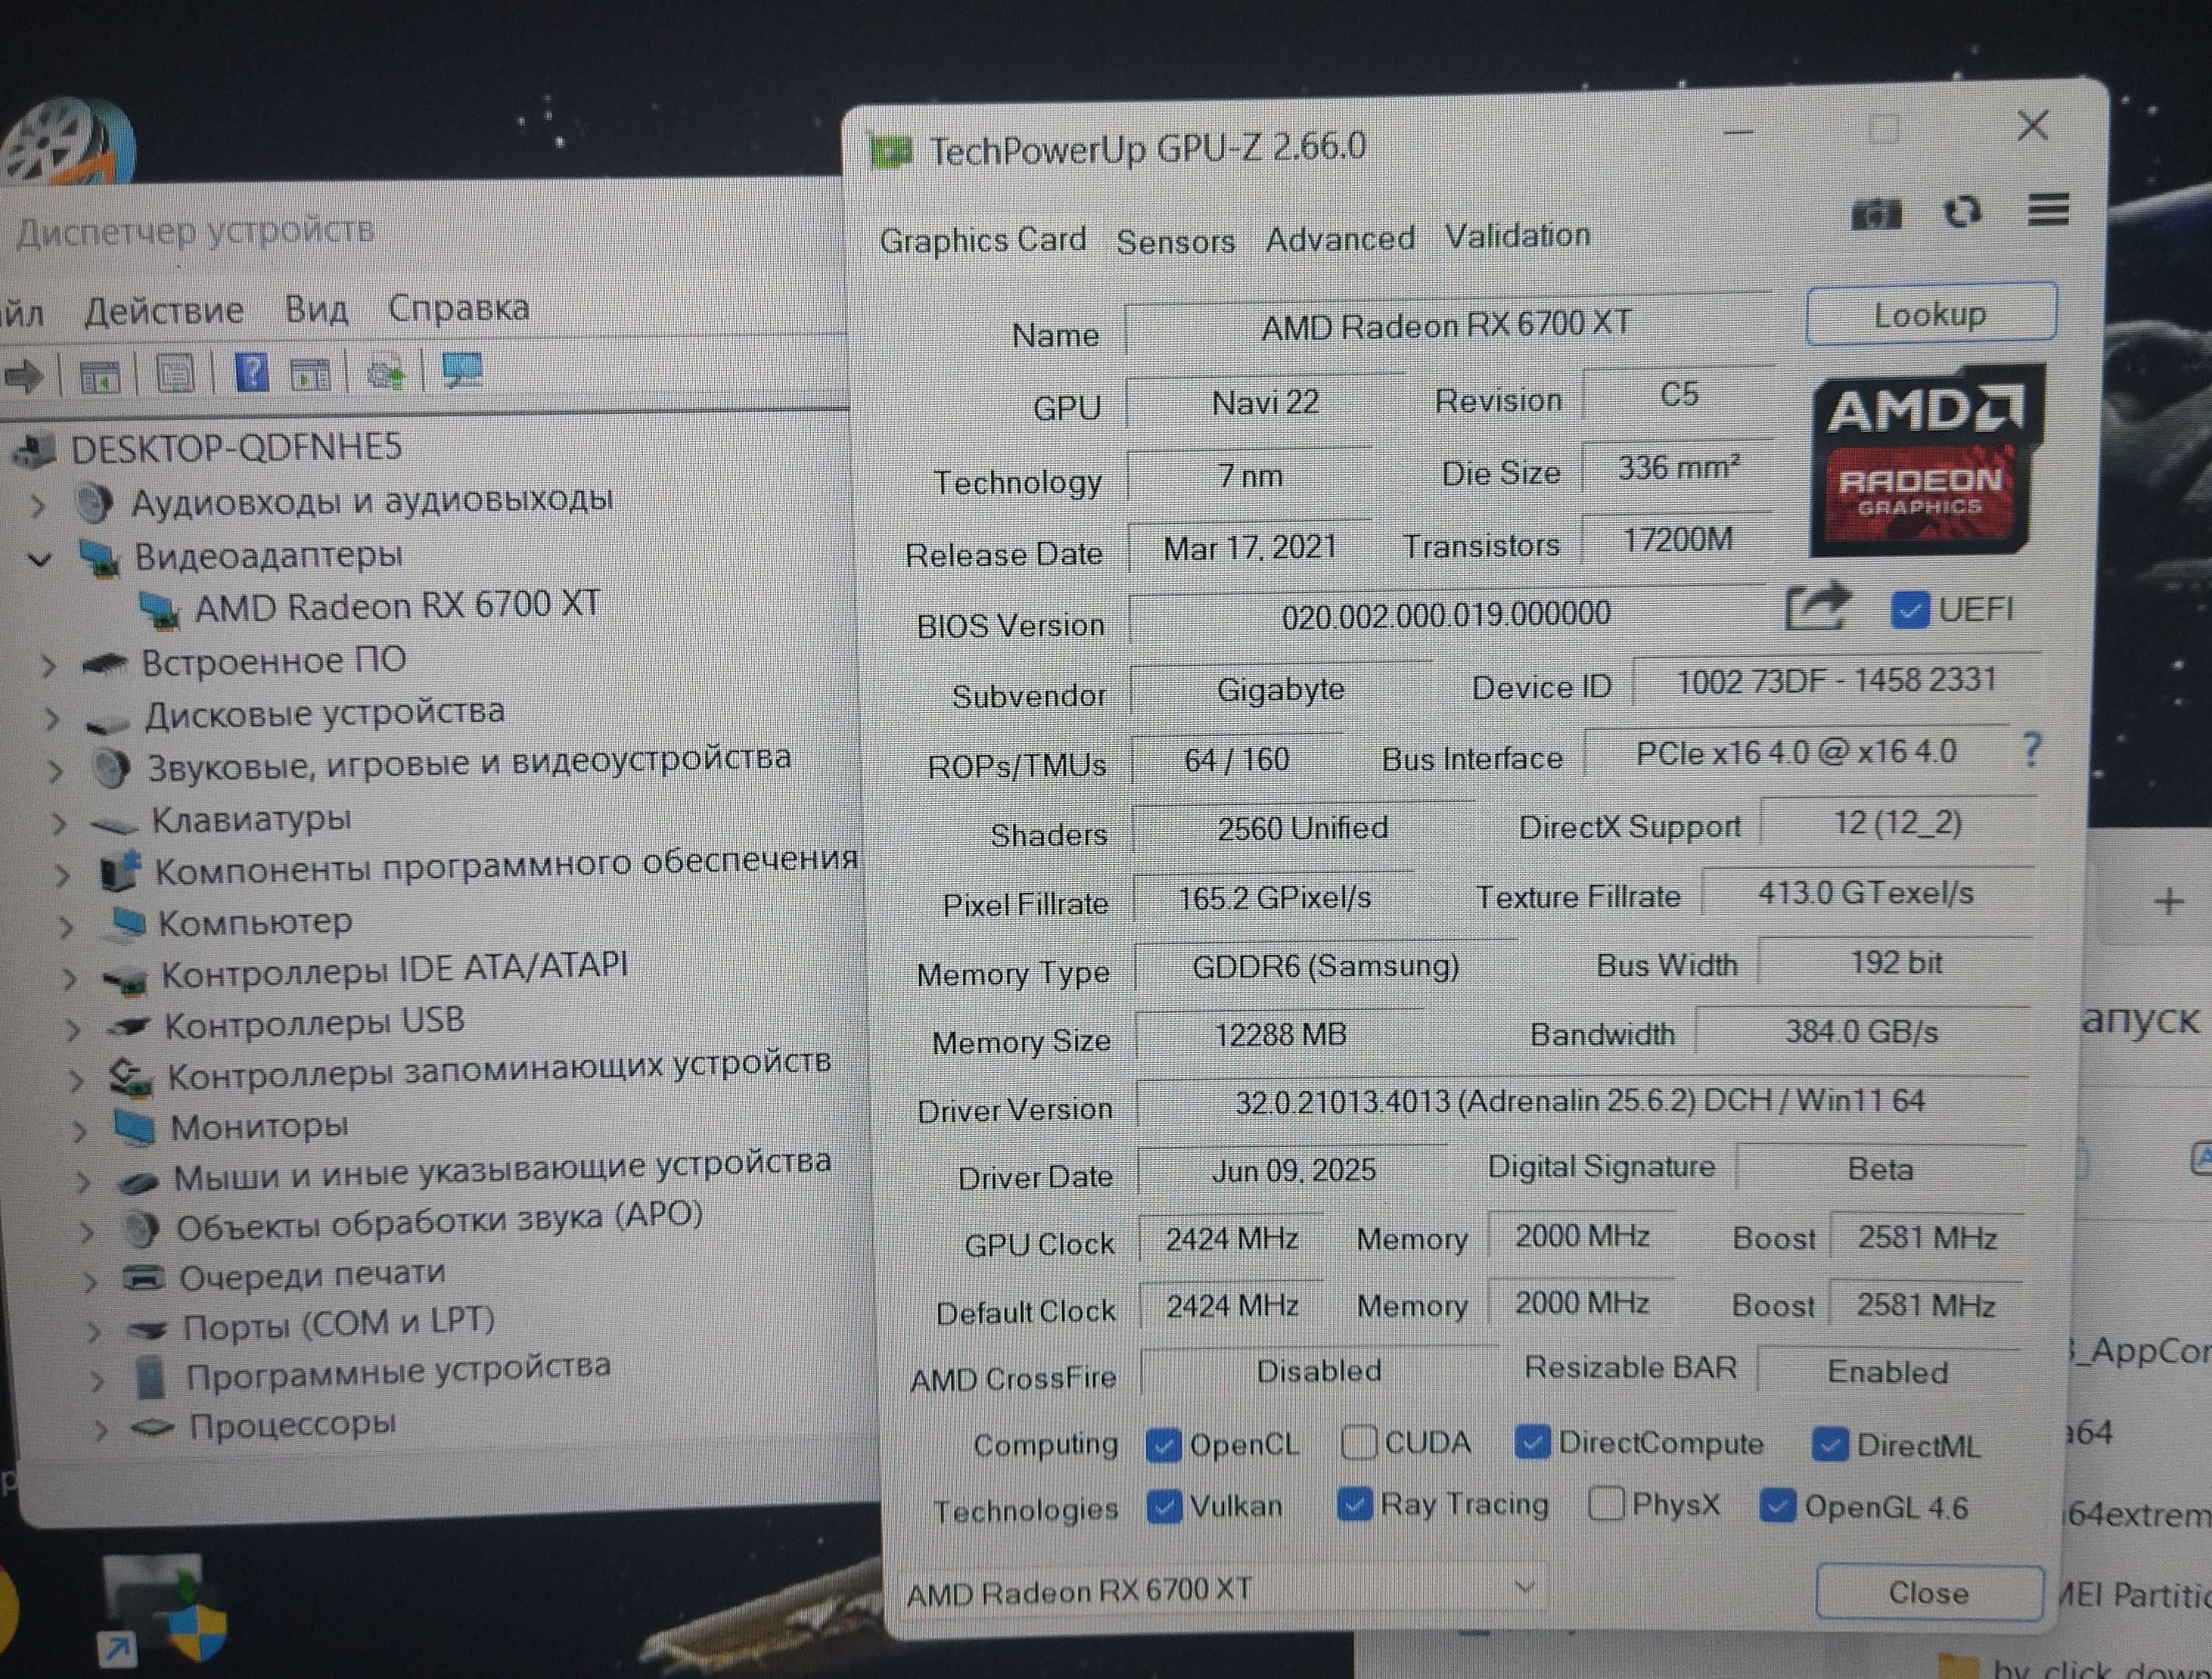This screenshot has width=2212, height=1679.
Task: Click the Lookup button
Action: pos(1931,314)
